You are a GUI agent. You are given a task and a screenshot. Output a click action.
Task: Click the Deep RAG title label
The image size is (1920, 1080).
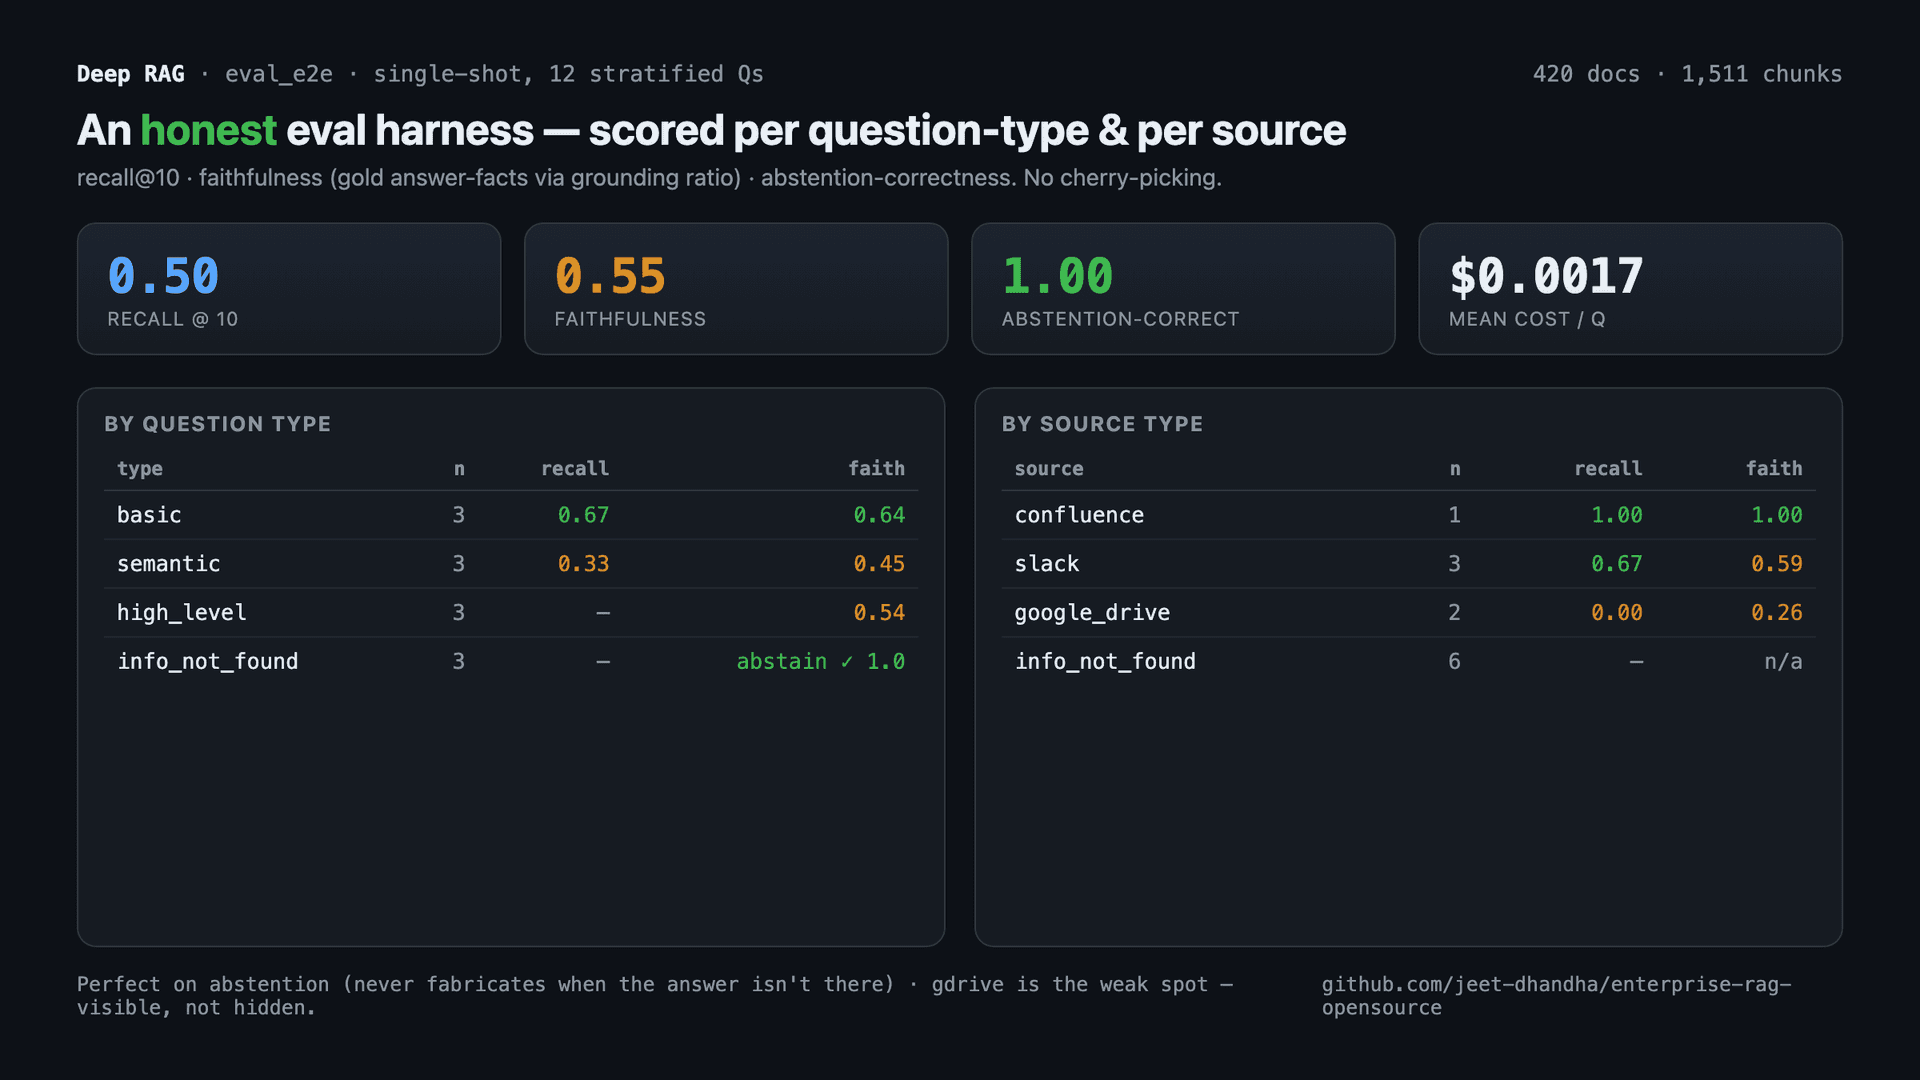click(x=131, y=74)
